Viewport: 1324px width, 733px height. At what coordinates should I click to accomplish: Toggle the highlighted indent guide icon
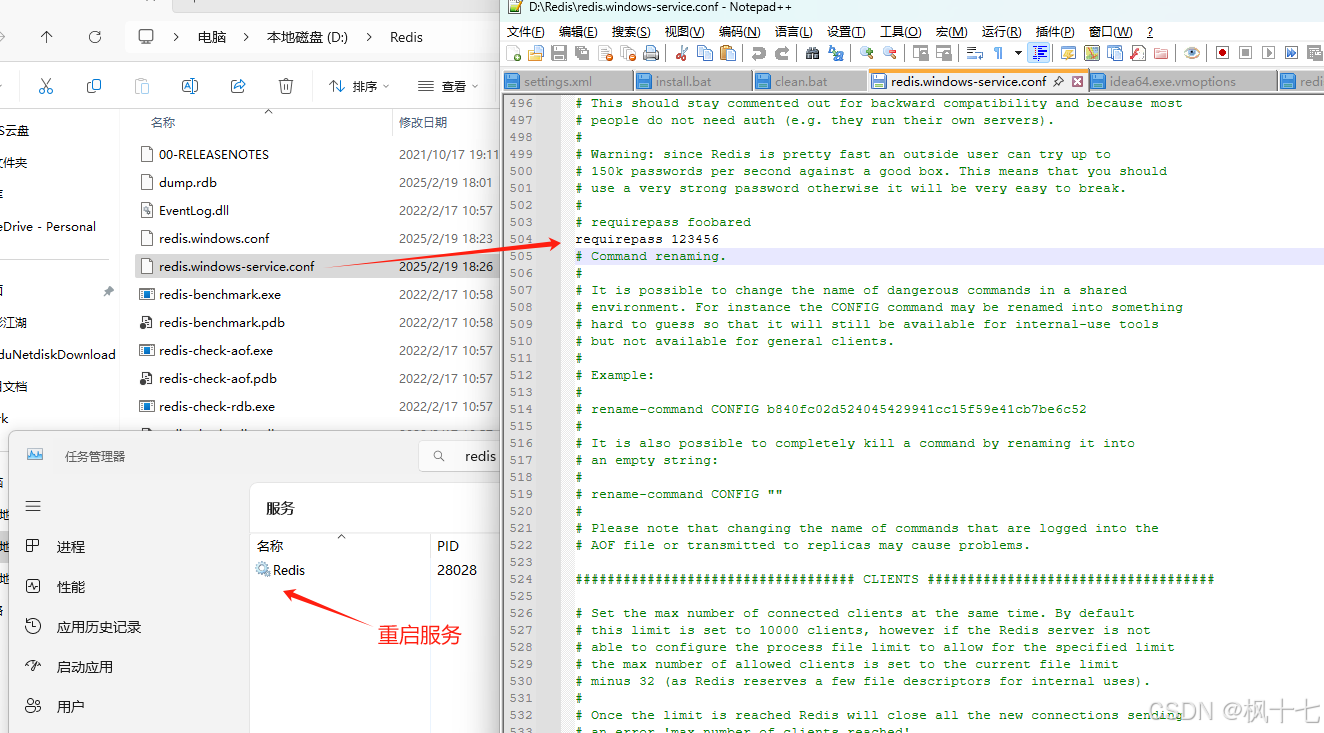pyautogui.click(x=1038, y=53)
